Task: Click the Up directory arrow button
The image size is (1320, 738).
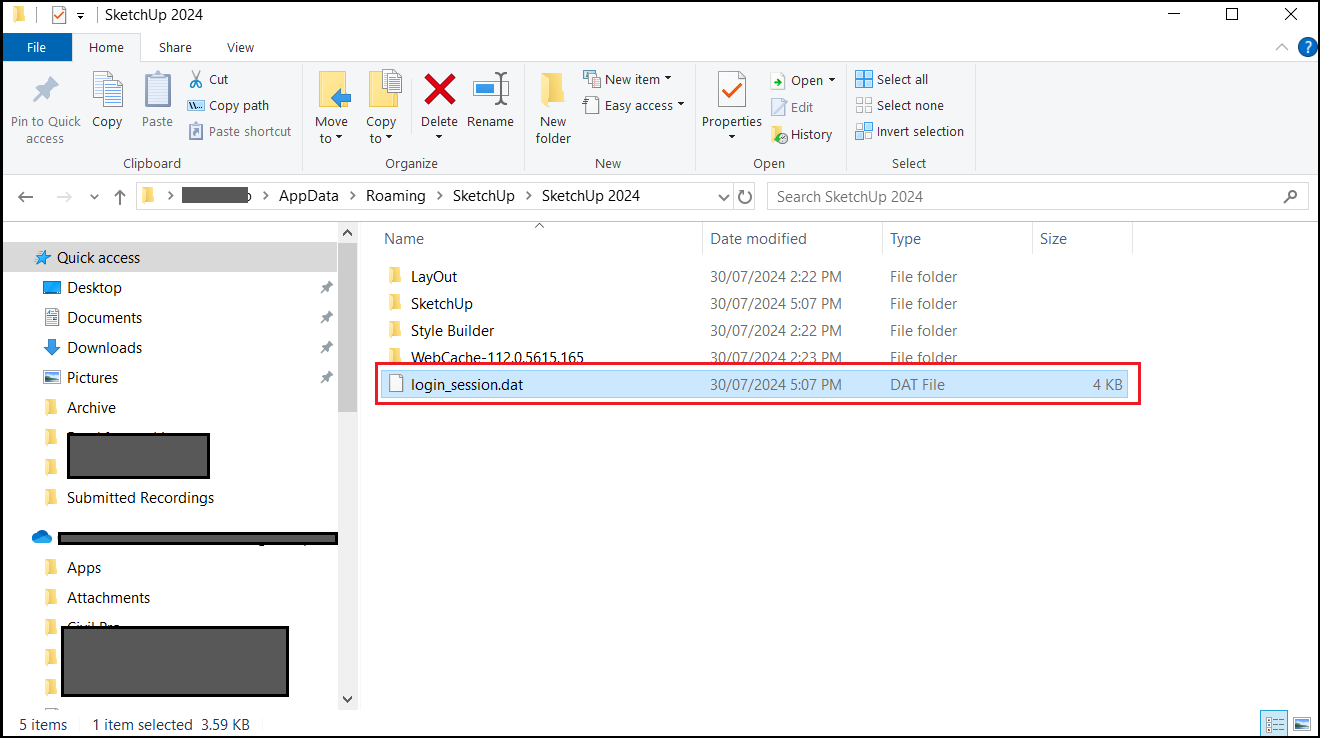Action: [x=120, y=197]
